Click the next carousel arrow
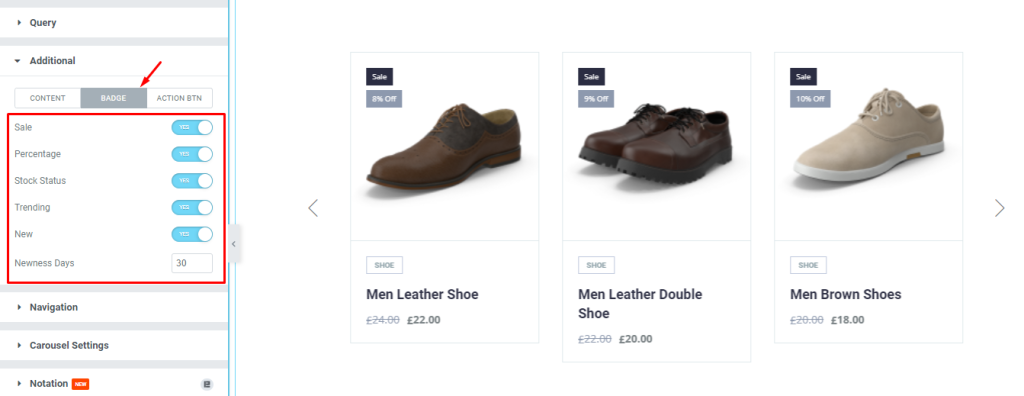 point(999,208)
